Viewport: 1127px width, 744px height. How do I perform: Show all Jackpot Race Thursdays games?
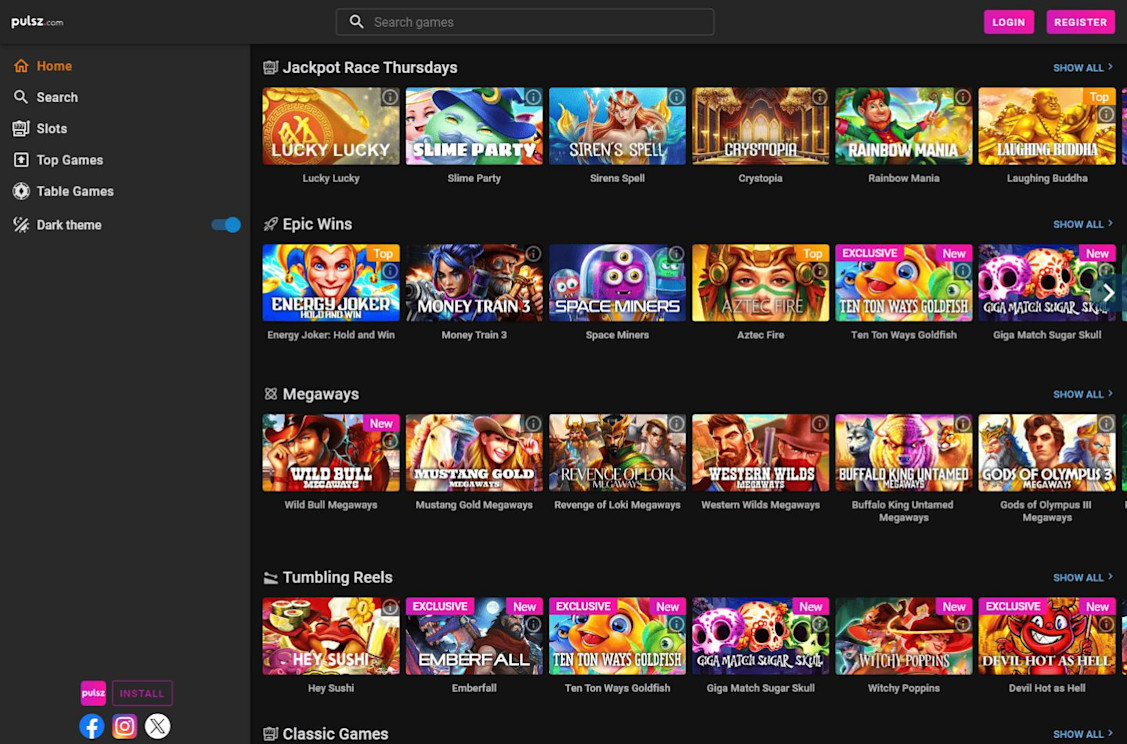click(x=1082, y=68)
